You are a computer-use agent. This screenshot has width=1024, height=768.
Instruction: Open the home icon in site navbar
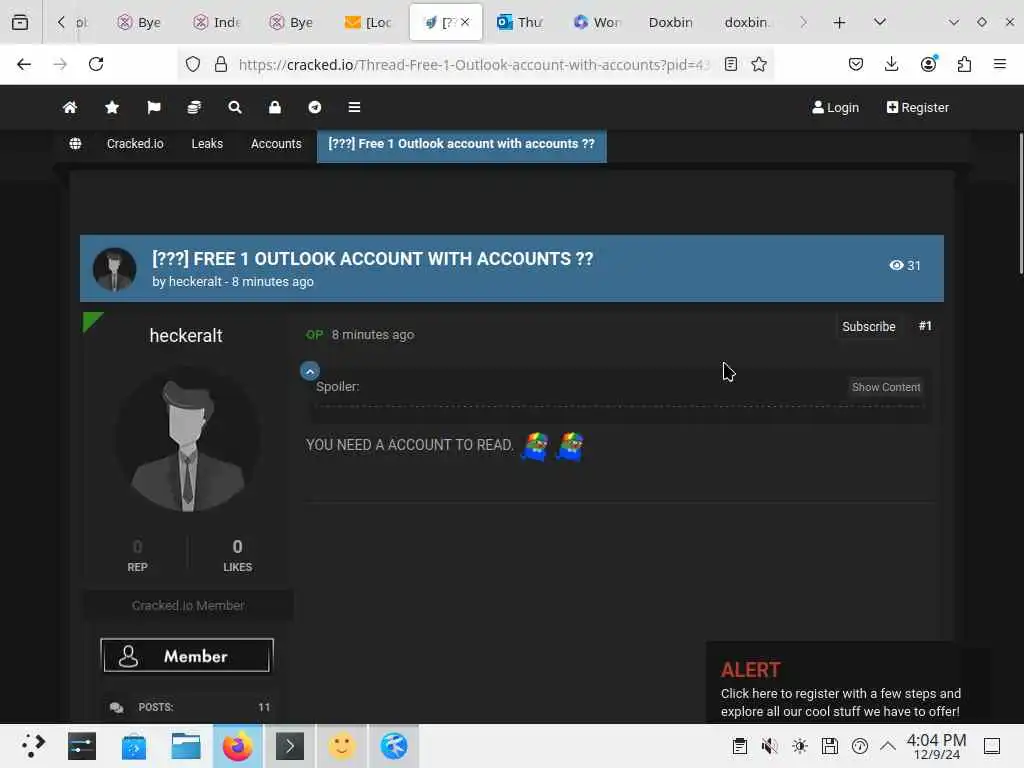pyautogui.click(x=70, y=107)
